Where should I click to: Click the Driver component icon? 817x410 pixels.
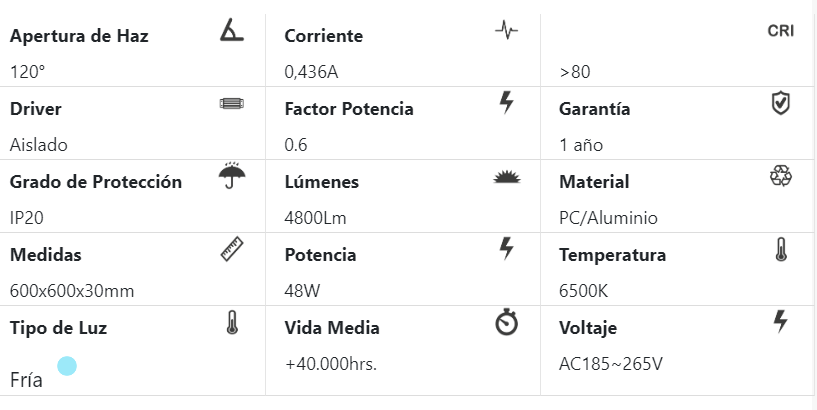tap(231, 103)
